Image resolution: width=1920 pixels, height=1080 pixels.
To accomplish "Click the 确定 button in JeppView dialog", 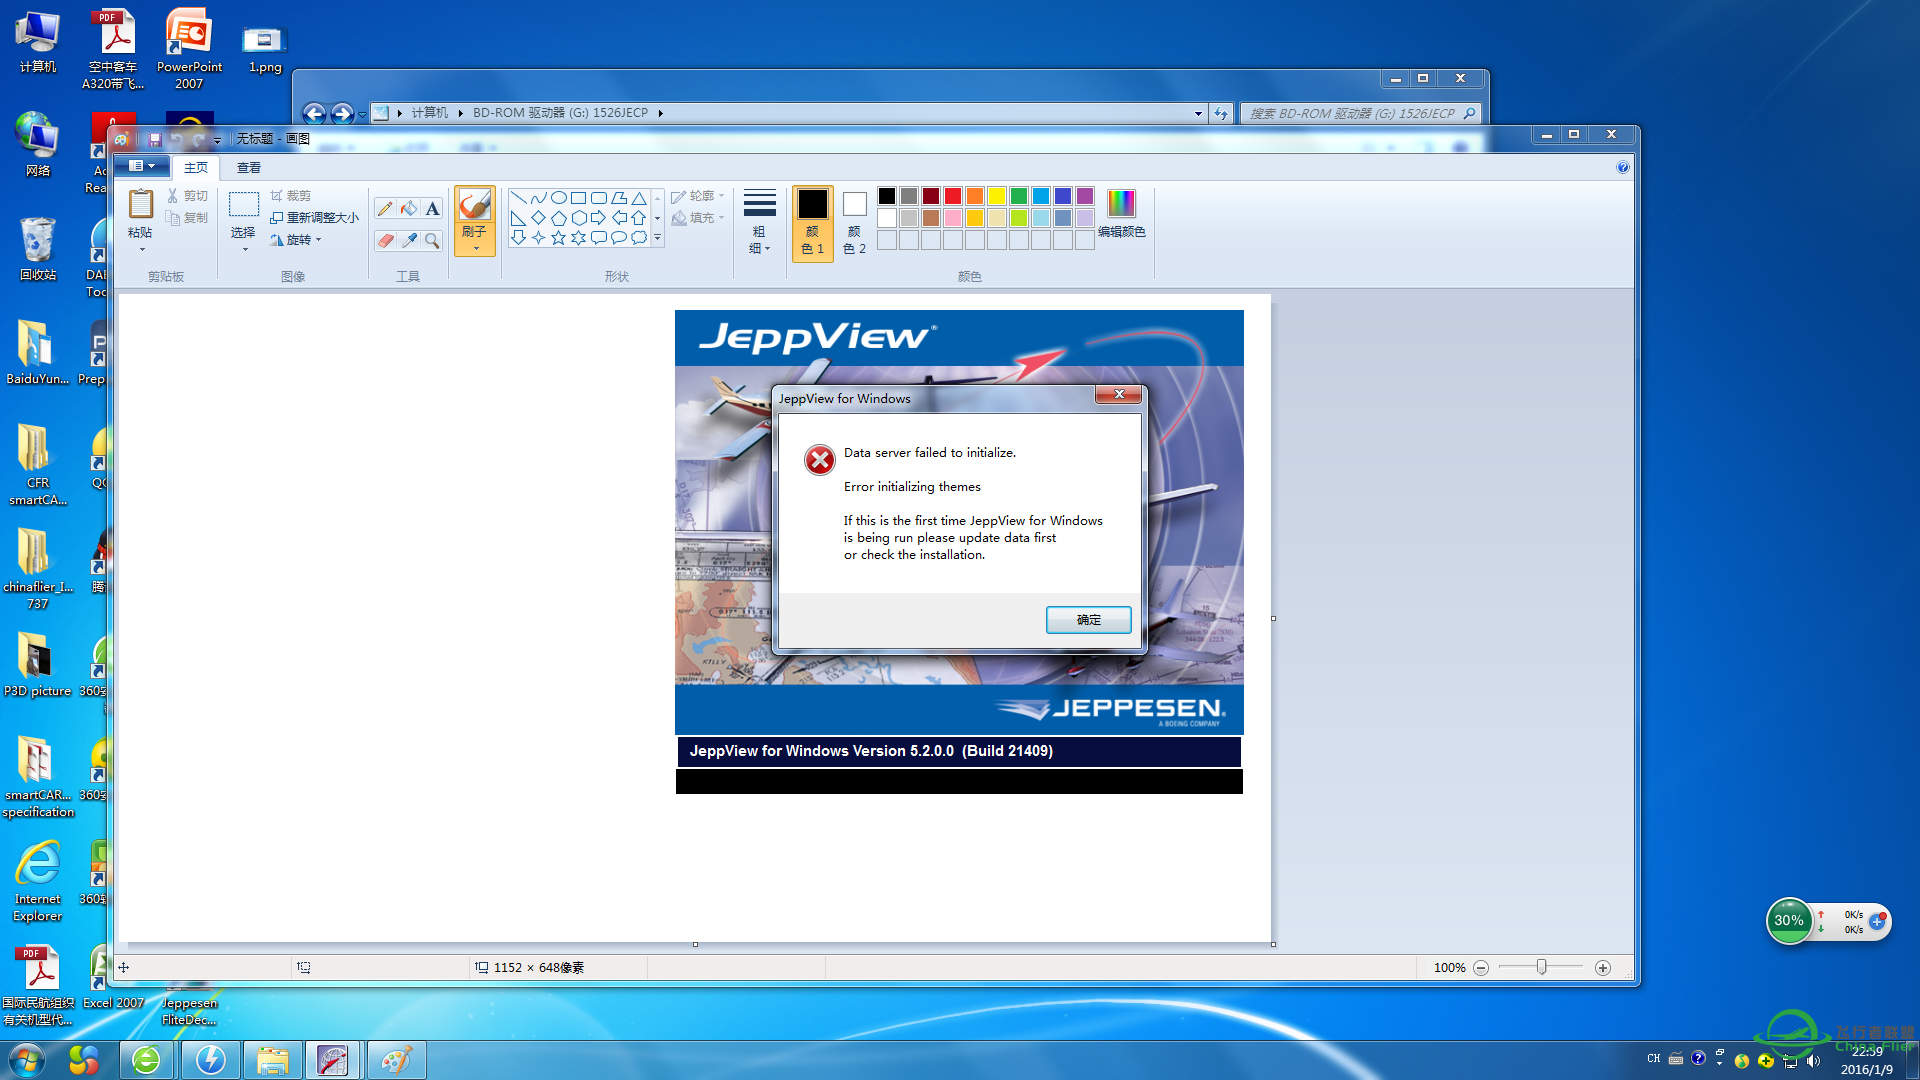I will point(1088,620).
